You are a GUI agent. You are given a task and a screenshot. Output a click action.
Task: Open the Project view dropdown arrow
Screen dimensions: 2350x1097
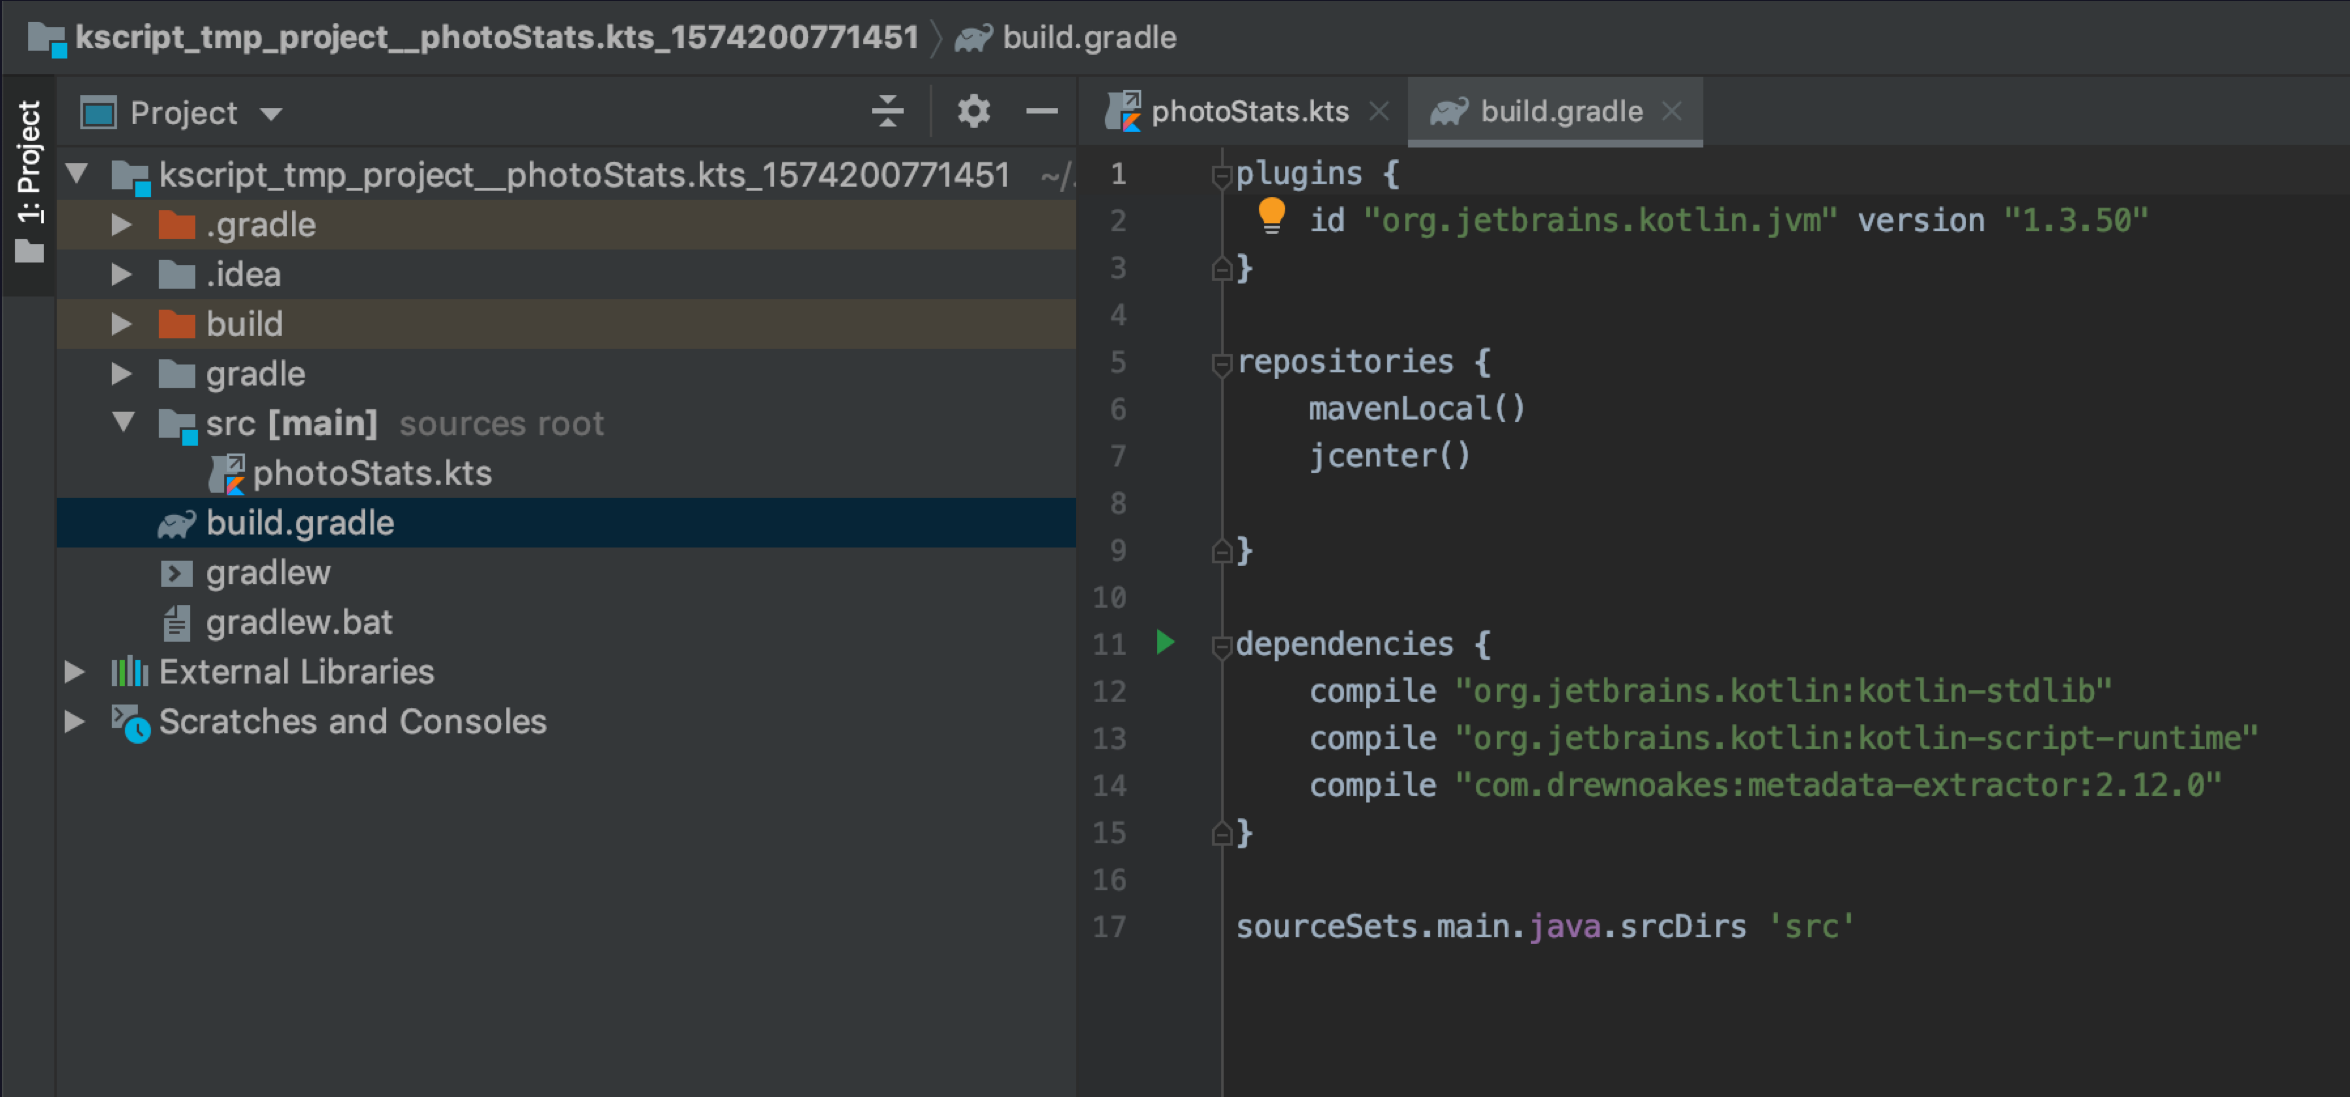271,114
